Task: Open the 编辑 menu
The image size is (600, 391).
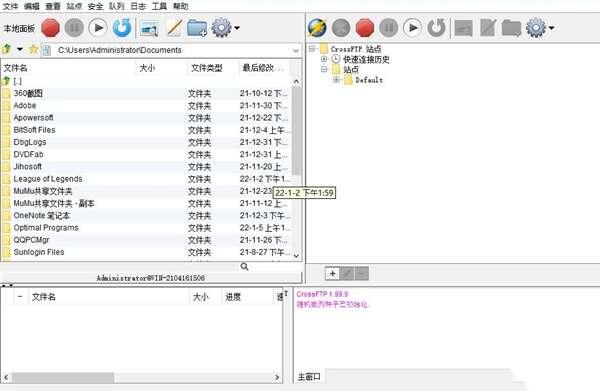Action: pyautogui.click(x=31, y=6)
